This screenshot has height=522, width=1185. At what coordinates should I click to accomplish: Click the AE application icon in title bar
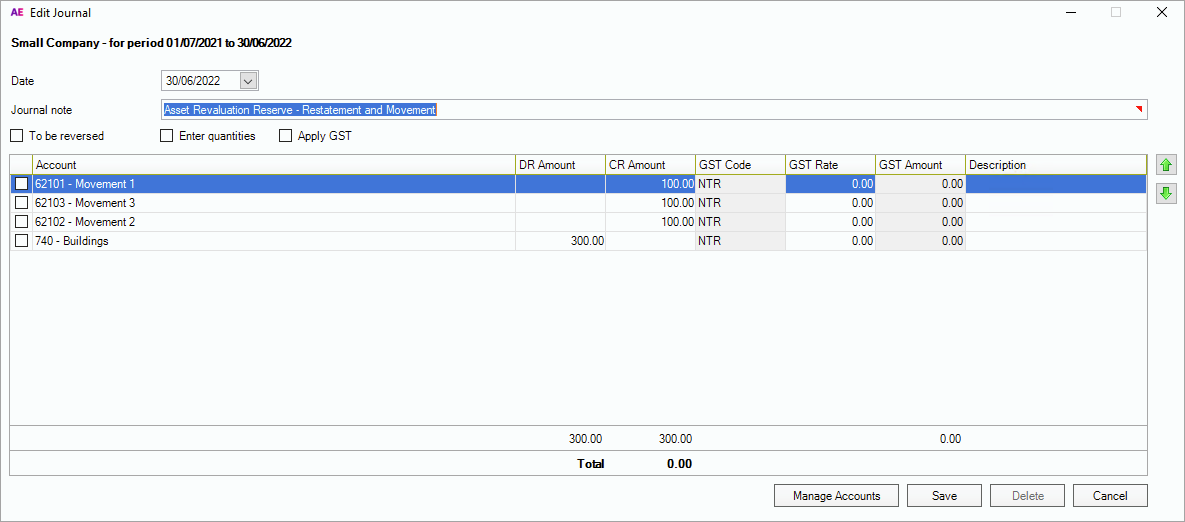[16, 13]
